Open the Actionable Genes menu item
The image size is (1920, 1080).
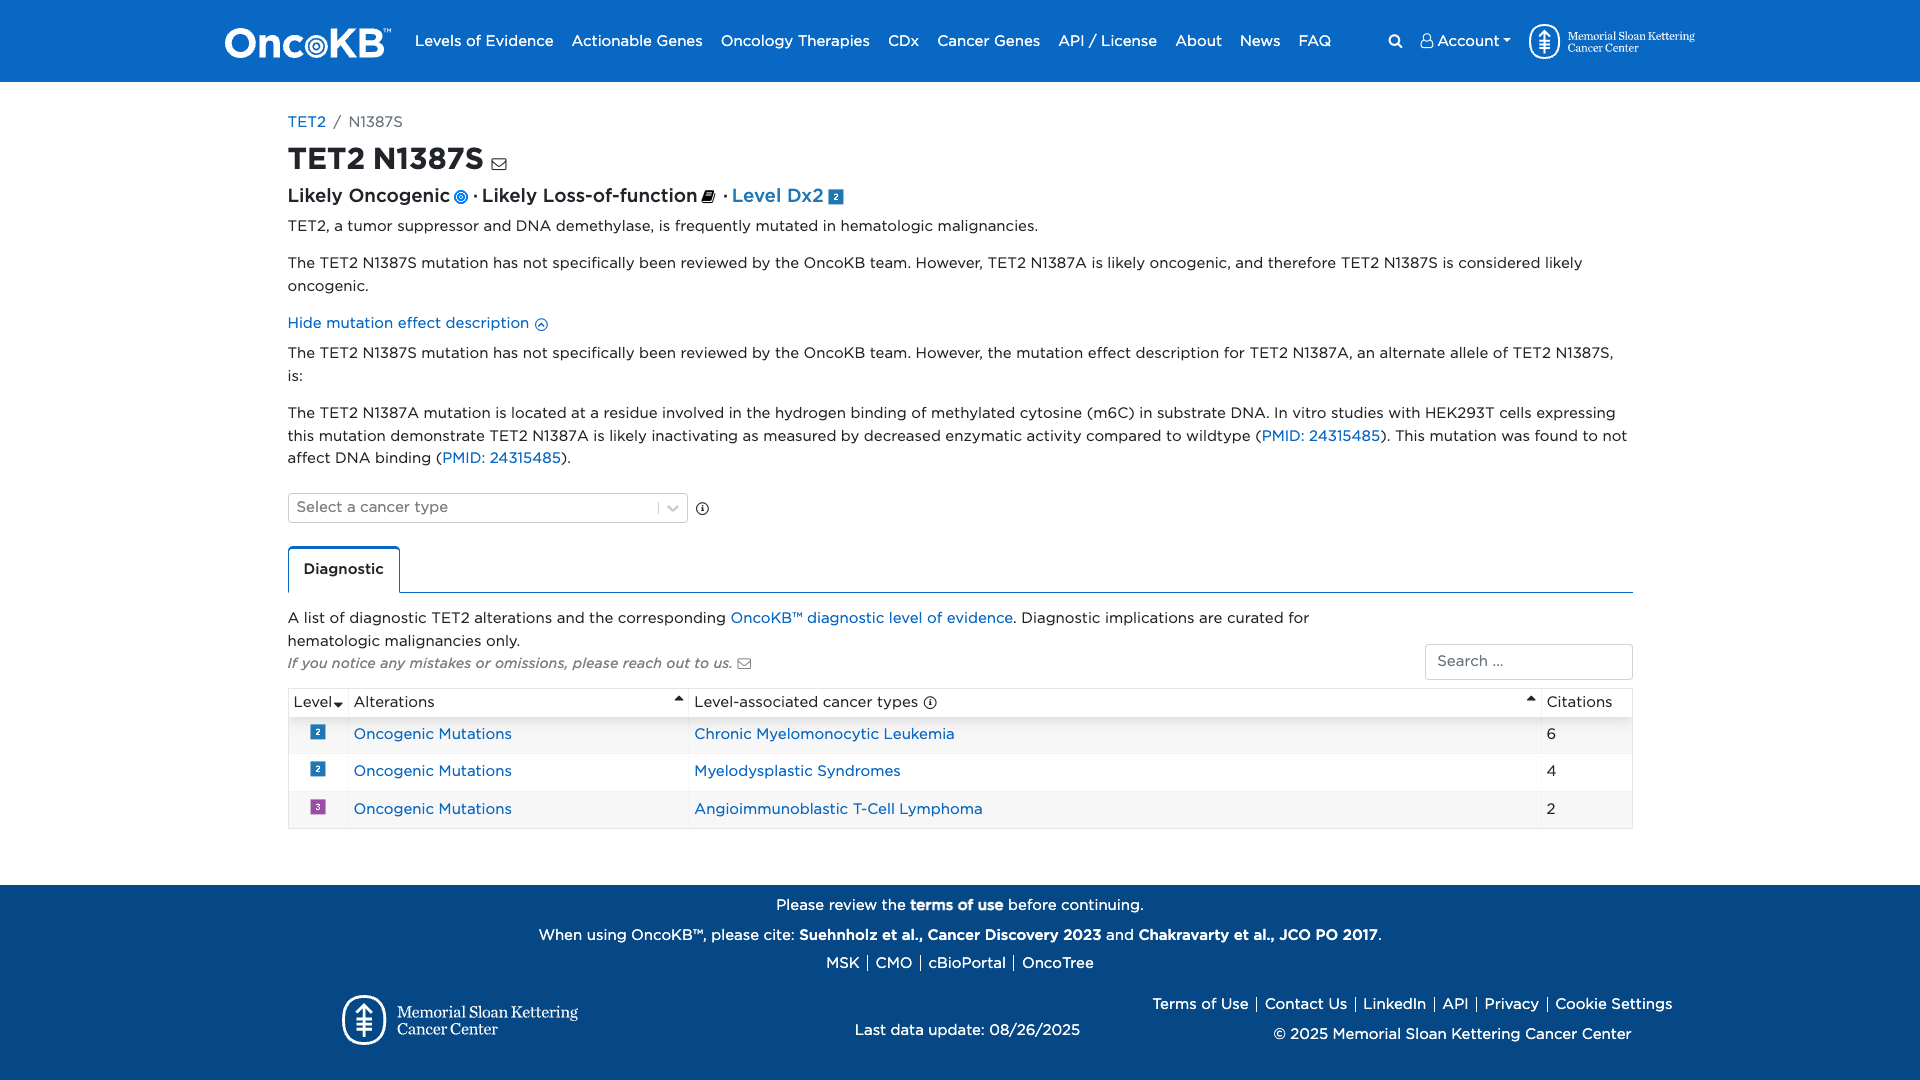[636, 41]
